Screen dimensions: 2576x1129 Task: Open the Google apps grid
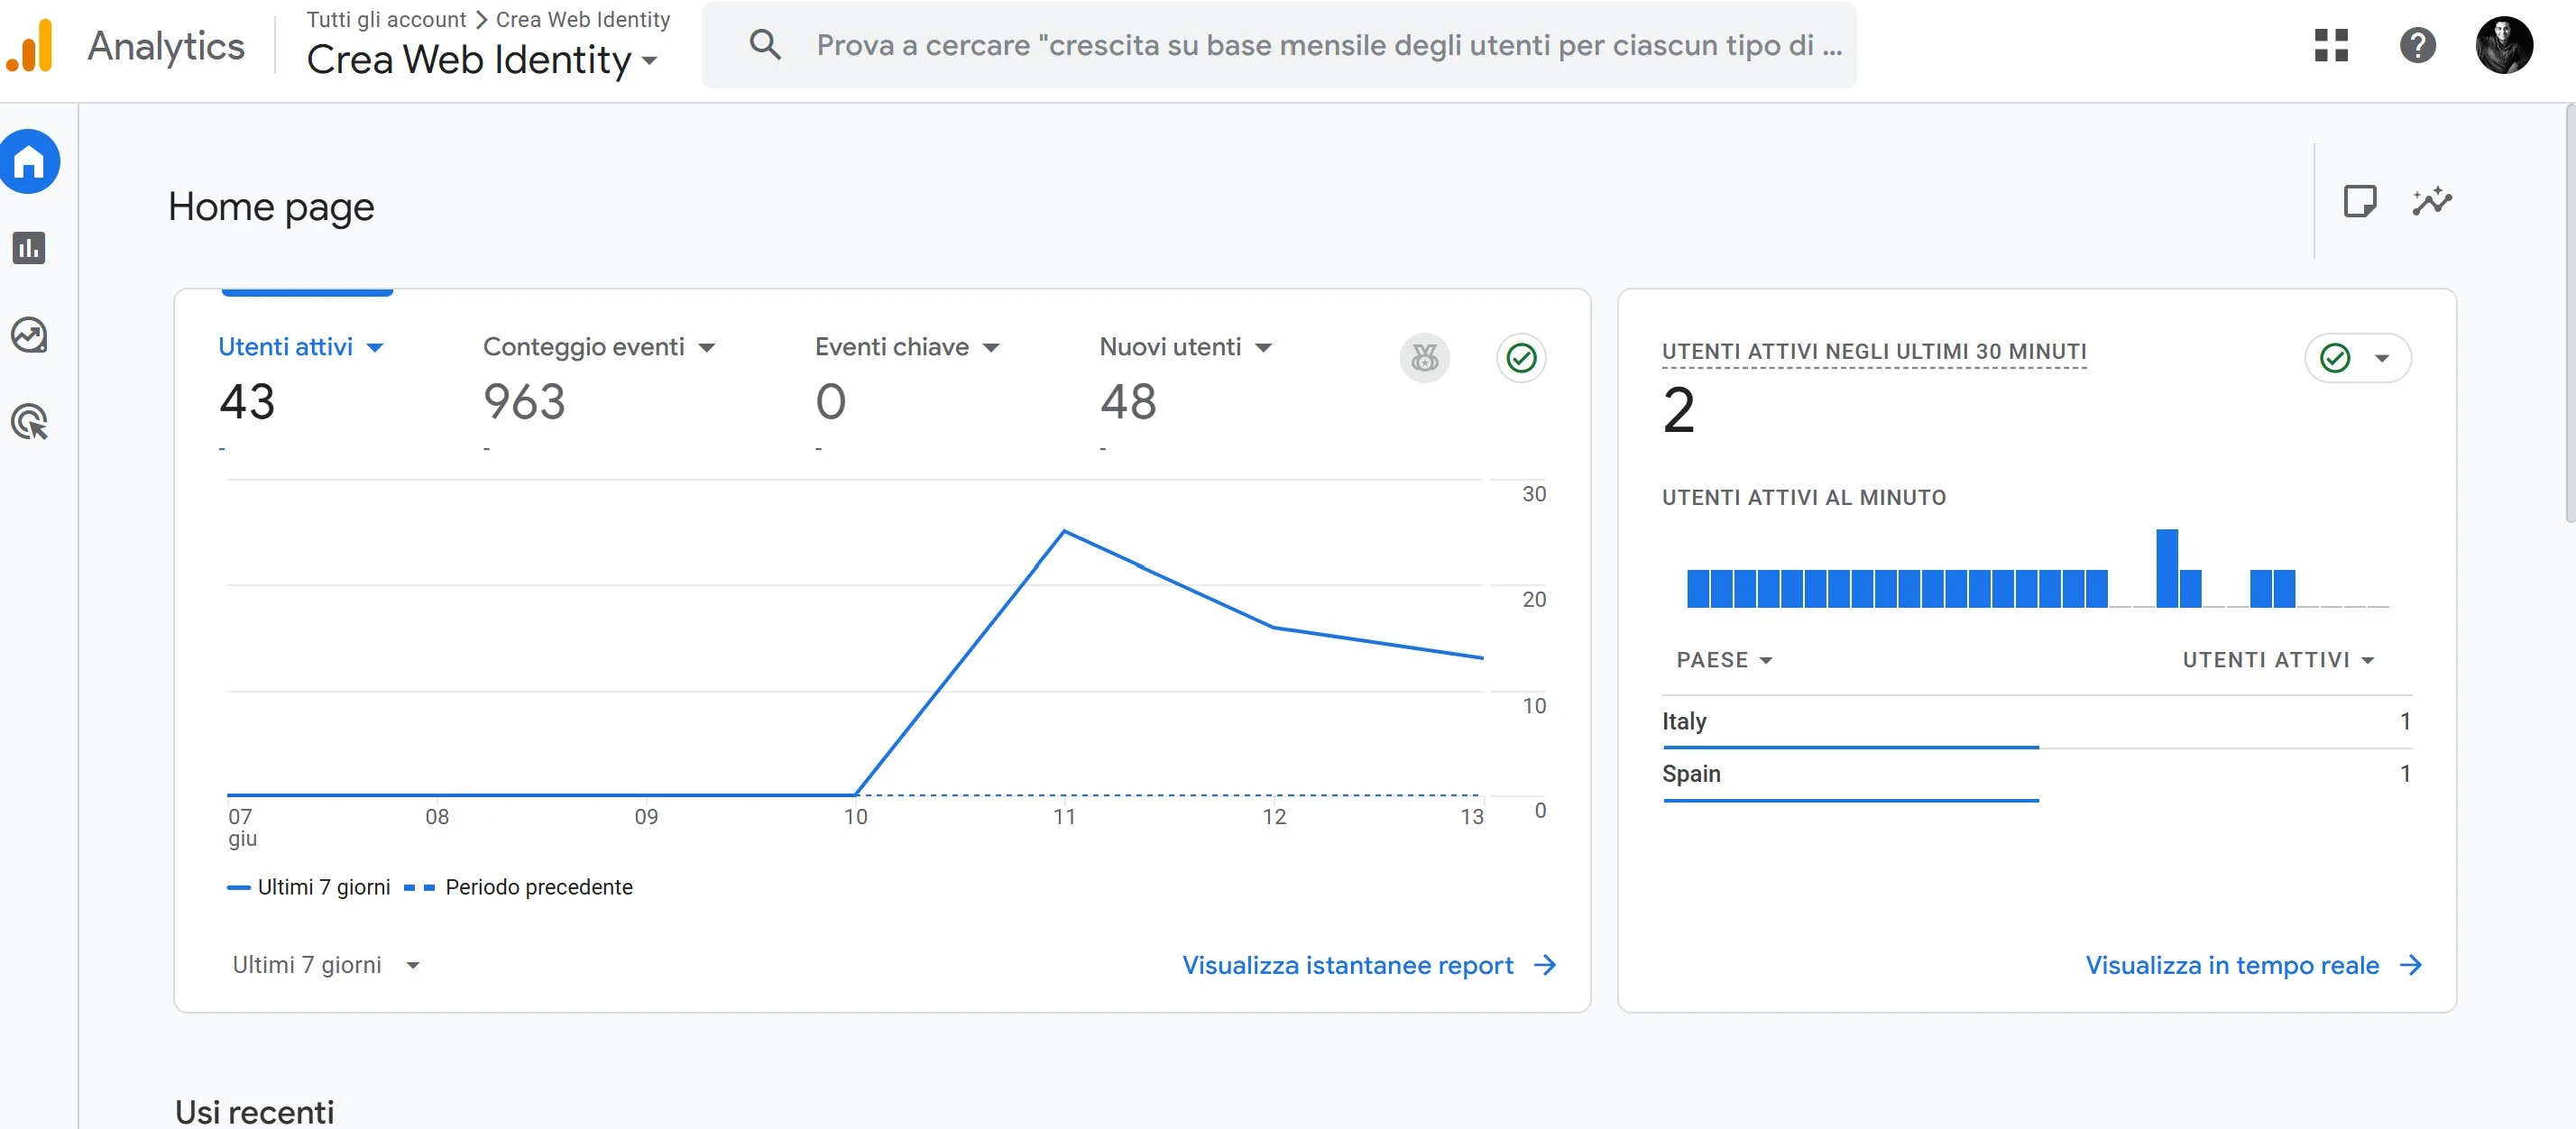click(2330, 45)
